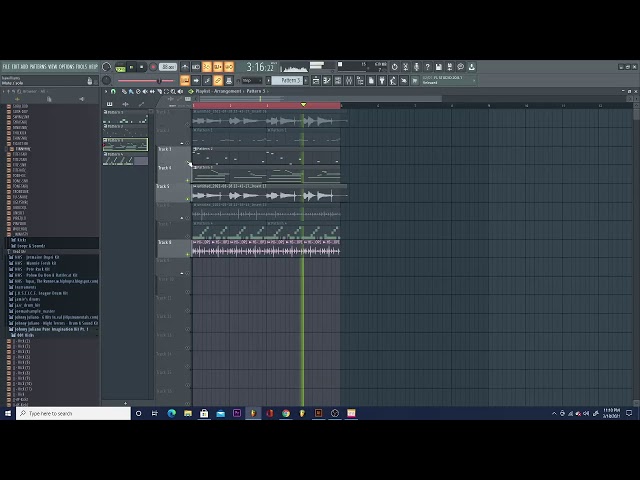The height and width of the screenshot is (480, 640).
Task: Click the microphone one-click recording icon
Action: coord(416,67)
